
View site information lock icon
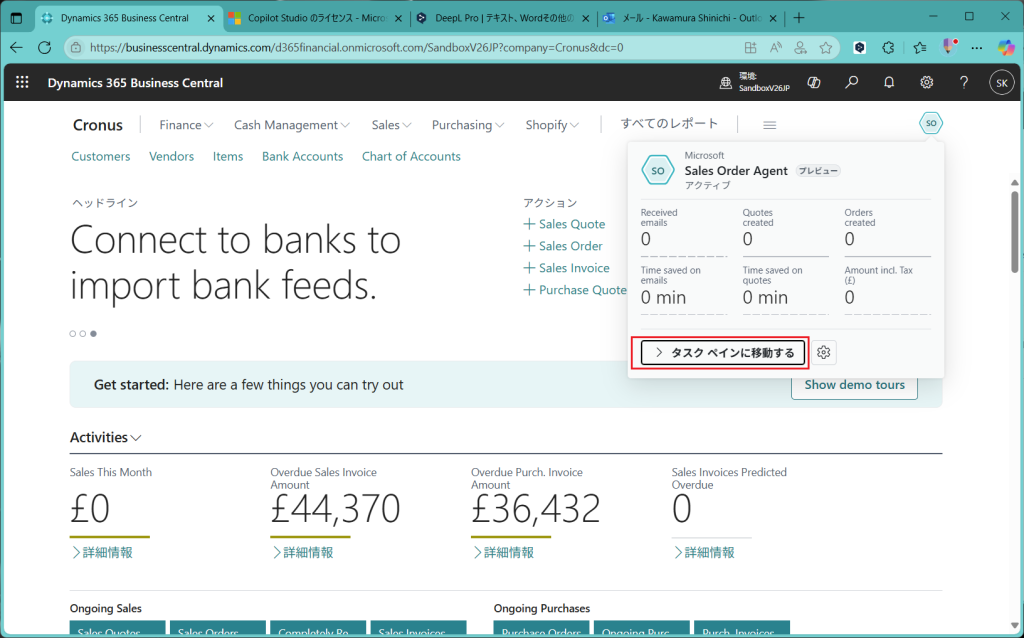tap(76, 47)
